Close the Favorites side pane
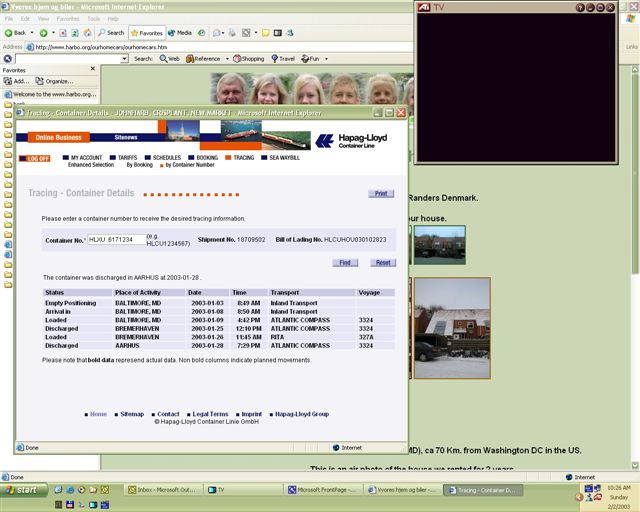This screenshot has width=640, height=512. point(93,69)
